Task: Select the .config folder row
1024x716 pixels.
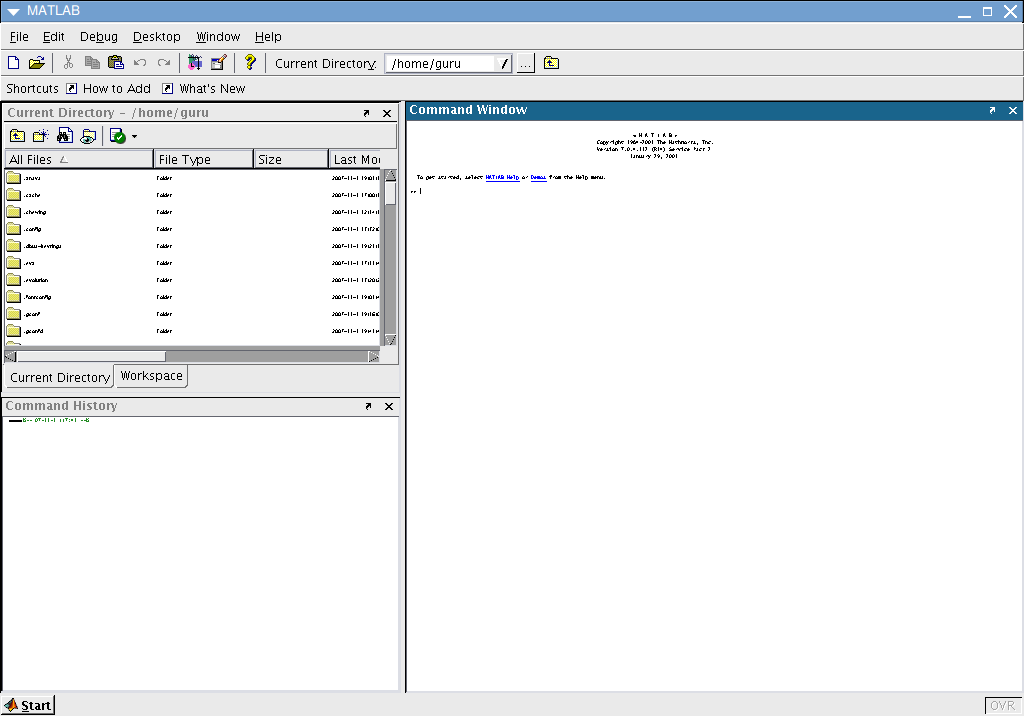Action: (x=192, y=229)
